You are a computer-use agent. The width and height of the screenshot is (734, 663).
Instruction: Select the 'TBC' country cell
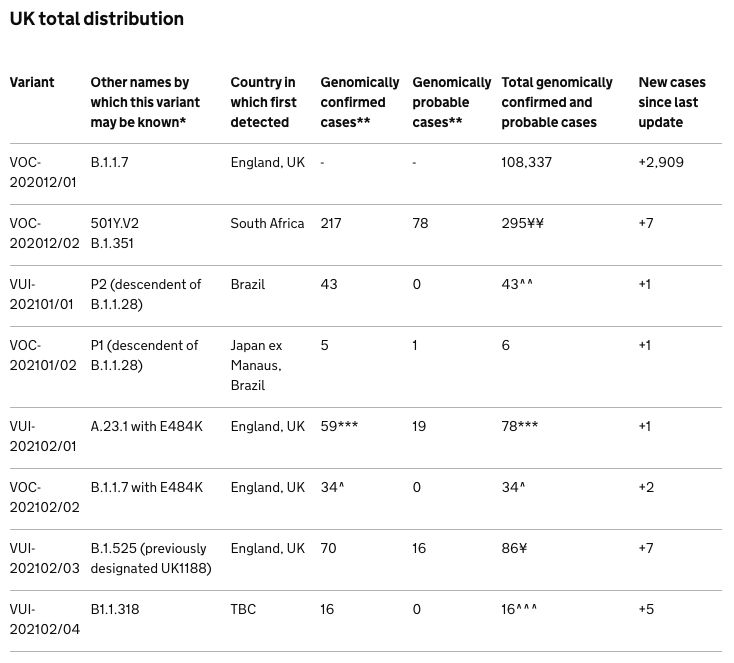point(243,609)
